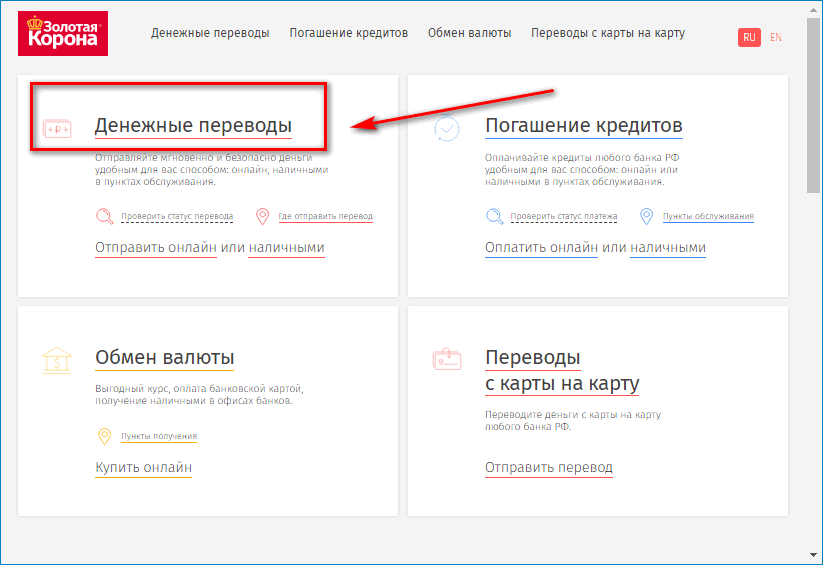Open Обмен валюты in top navigation

click(x=469, y=33)
